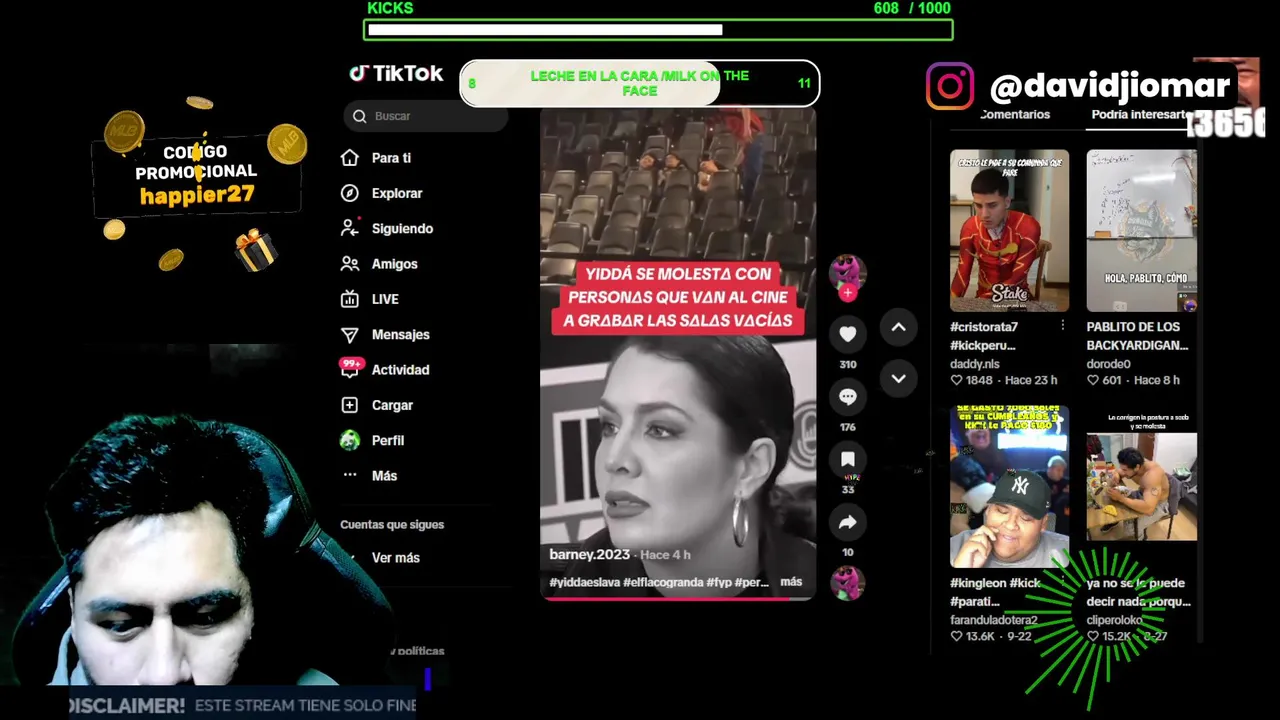1280x720 pixels.
Task: Expand the caption with más
Action: click(x=791, y=581)
